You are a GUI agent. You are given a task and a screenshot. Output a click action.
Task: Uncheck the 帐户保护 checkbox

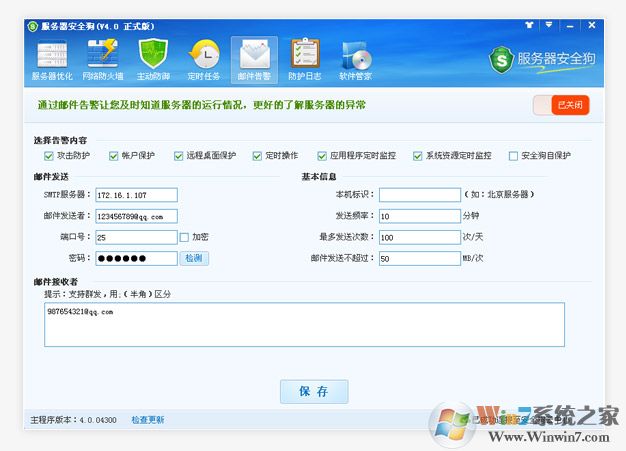click(113, 156)
